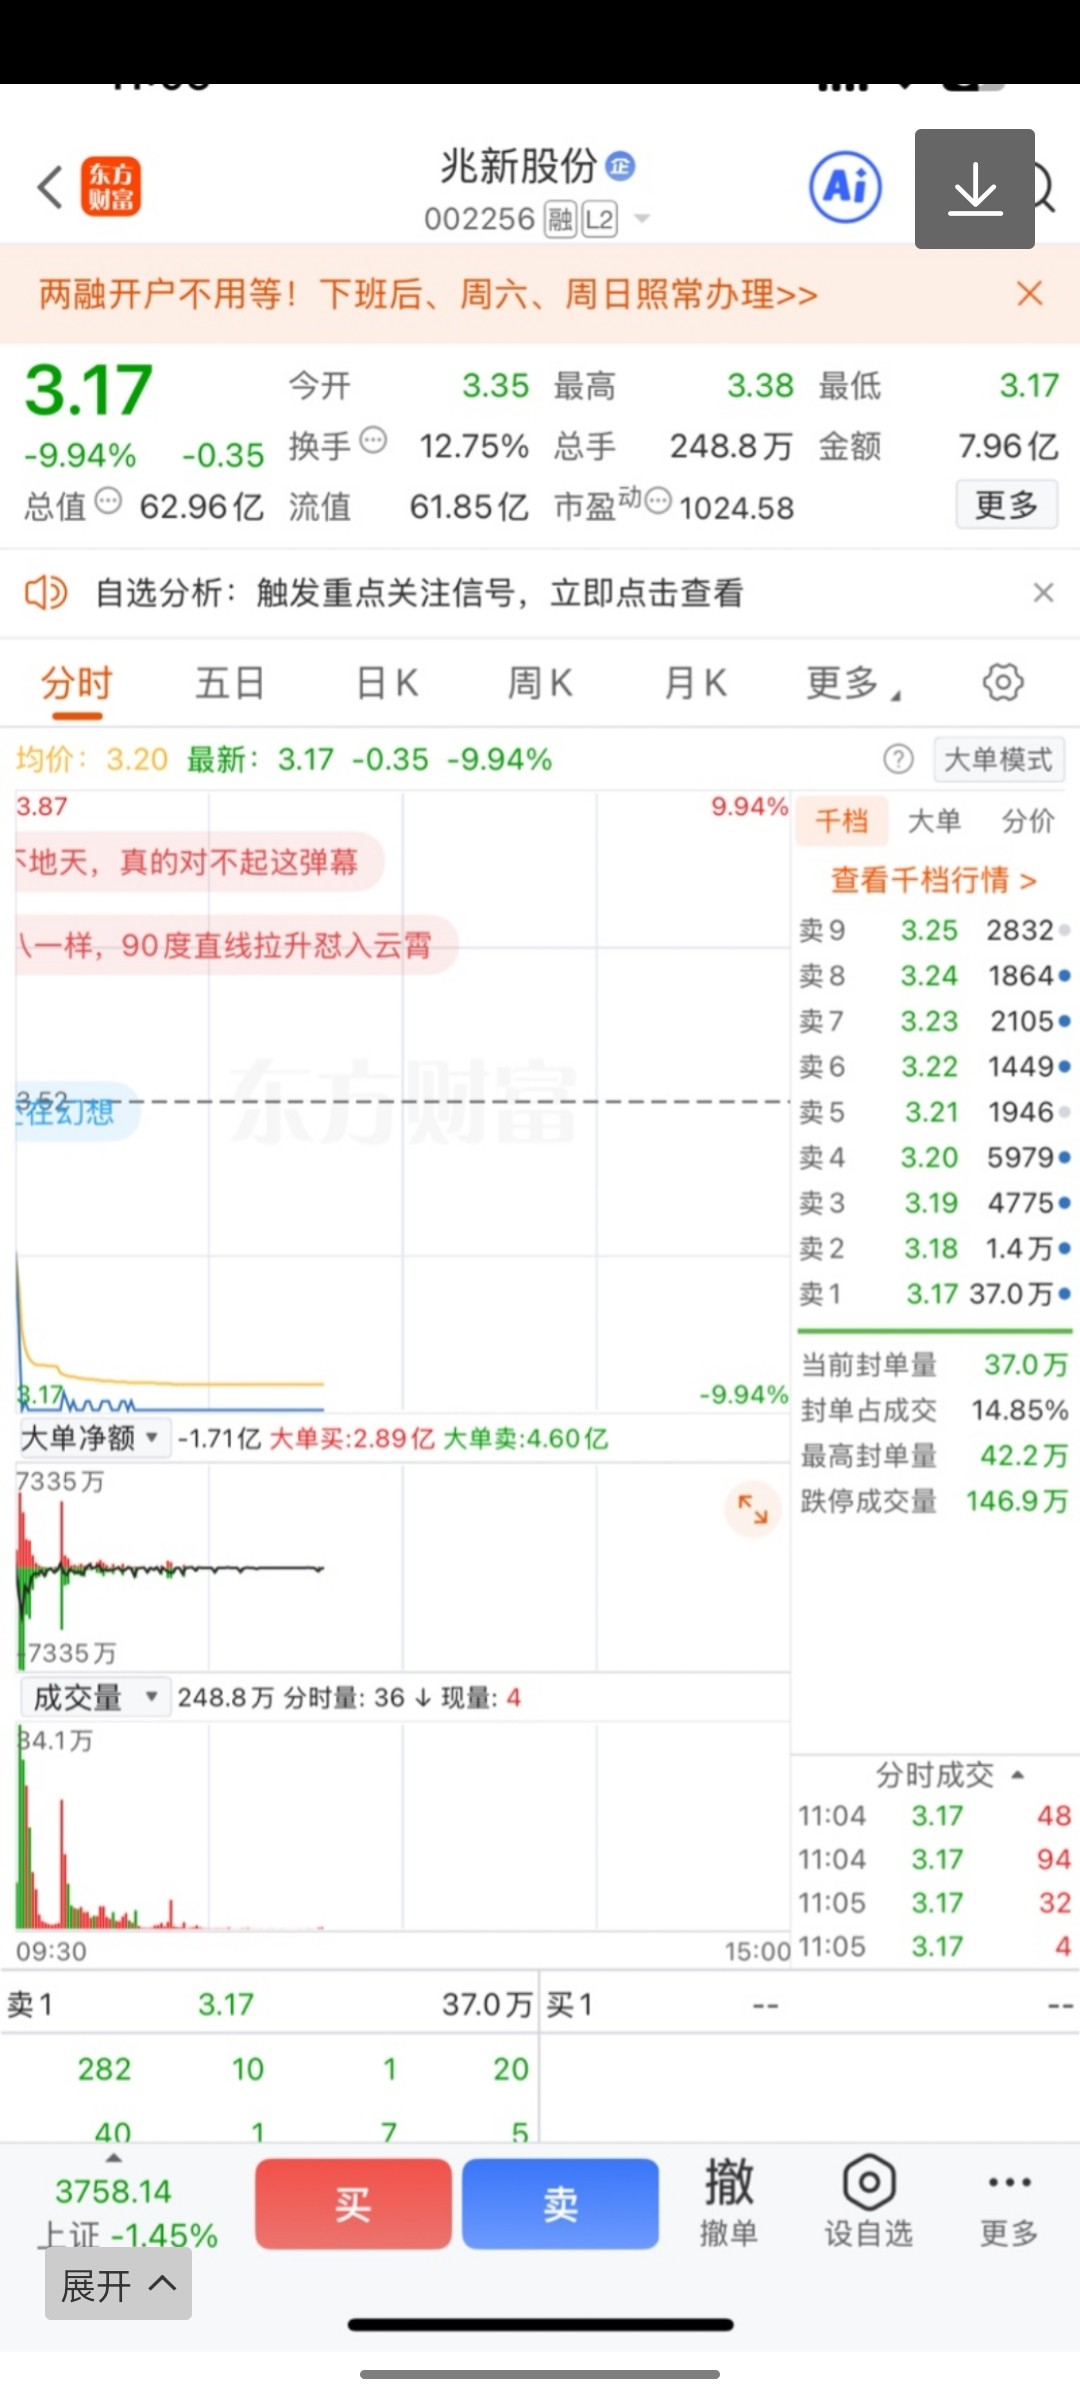Viewport: 1080px width, 2400px height.
Task: Tap the download arrow button
Action: click(x=974, y=188)
